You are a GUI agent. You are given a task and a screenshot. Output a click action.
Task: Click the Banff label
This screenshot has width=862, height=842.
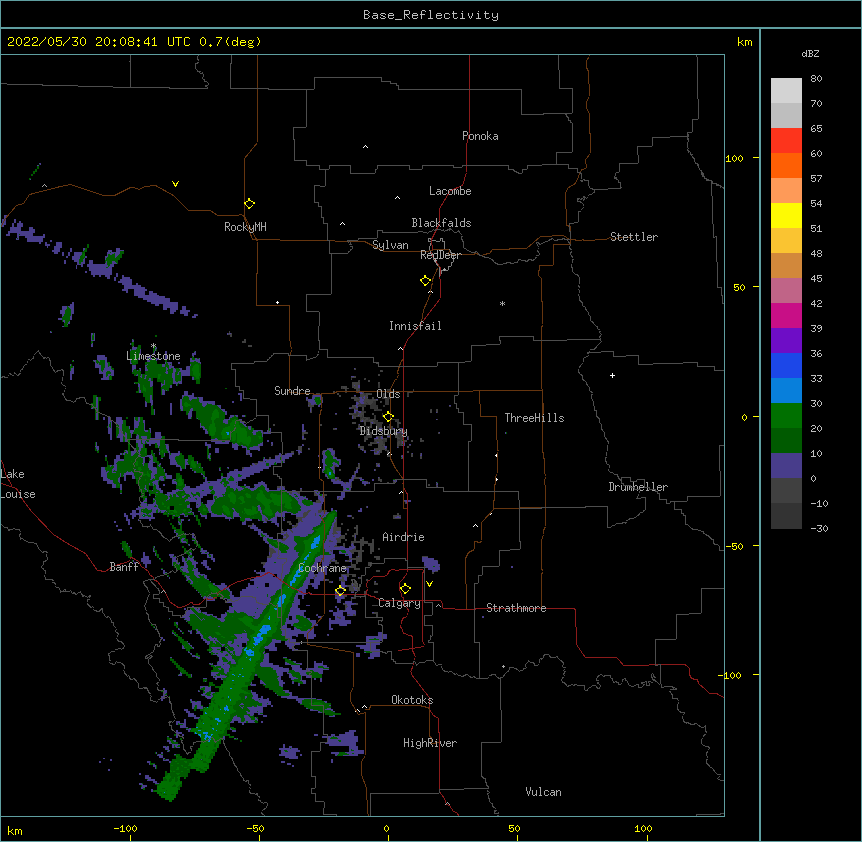pyautogui.click(x=124, y=567)
